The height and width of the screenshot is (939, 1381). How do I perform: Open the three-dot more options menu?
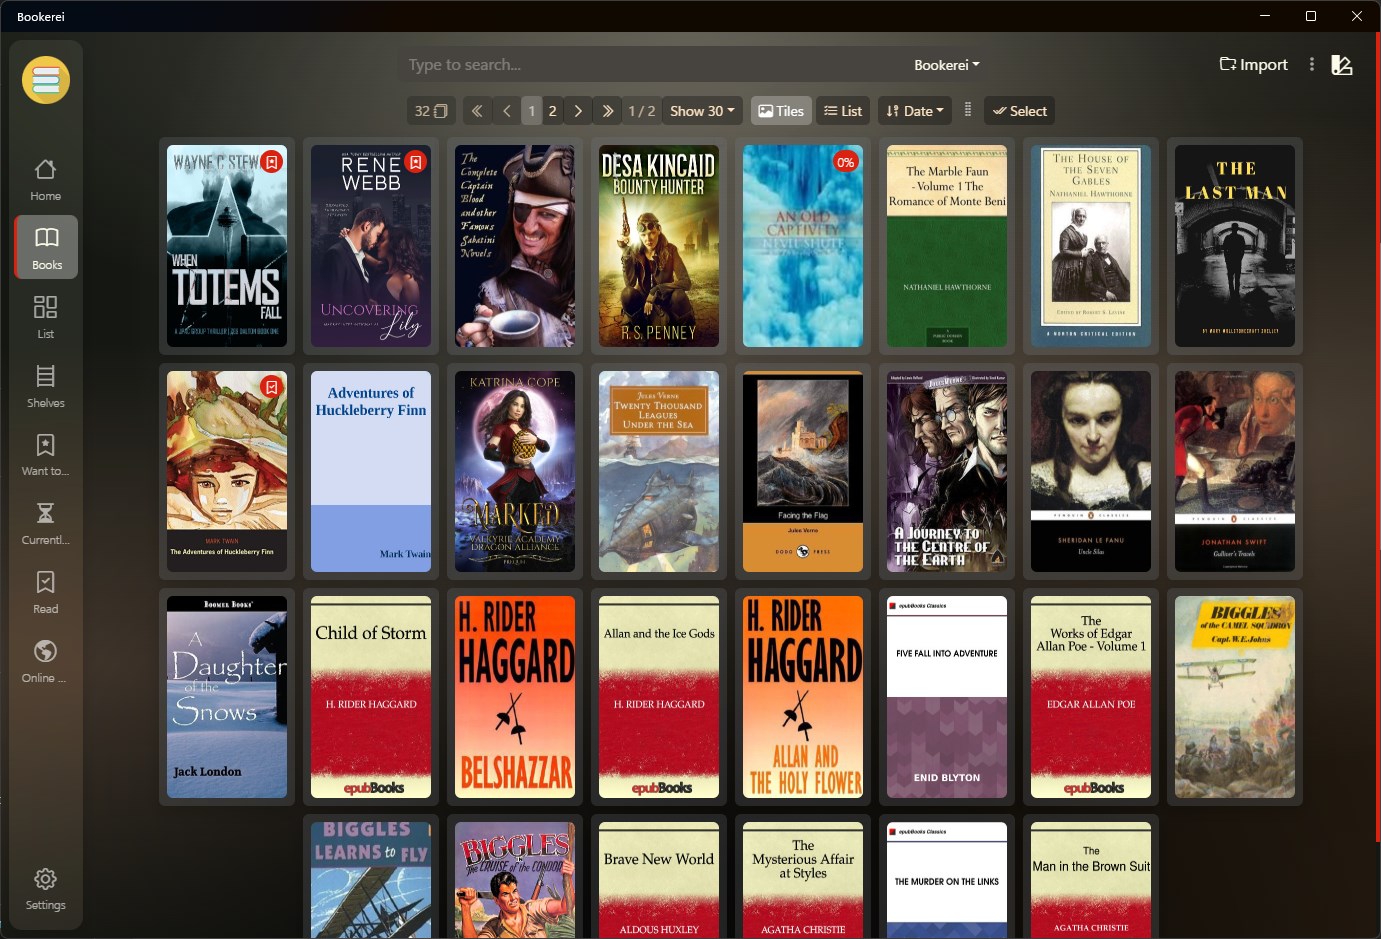[1312, 65]
